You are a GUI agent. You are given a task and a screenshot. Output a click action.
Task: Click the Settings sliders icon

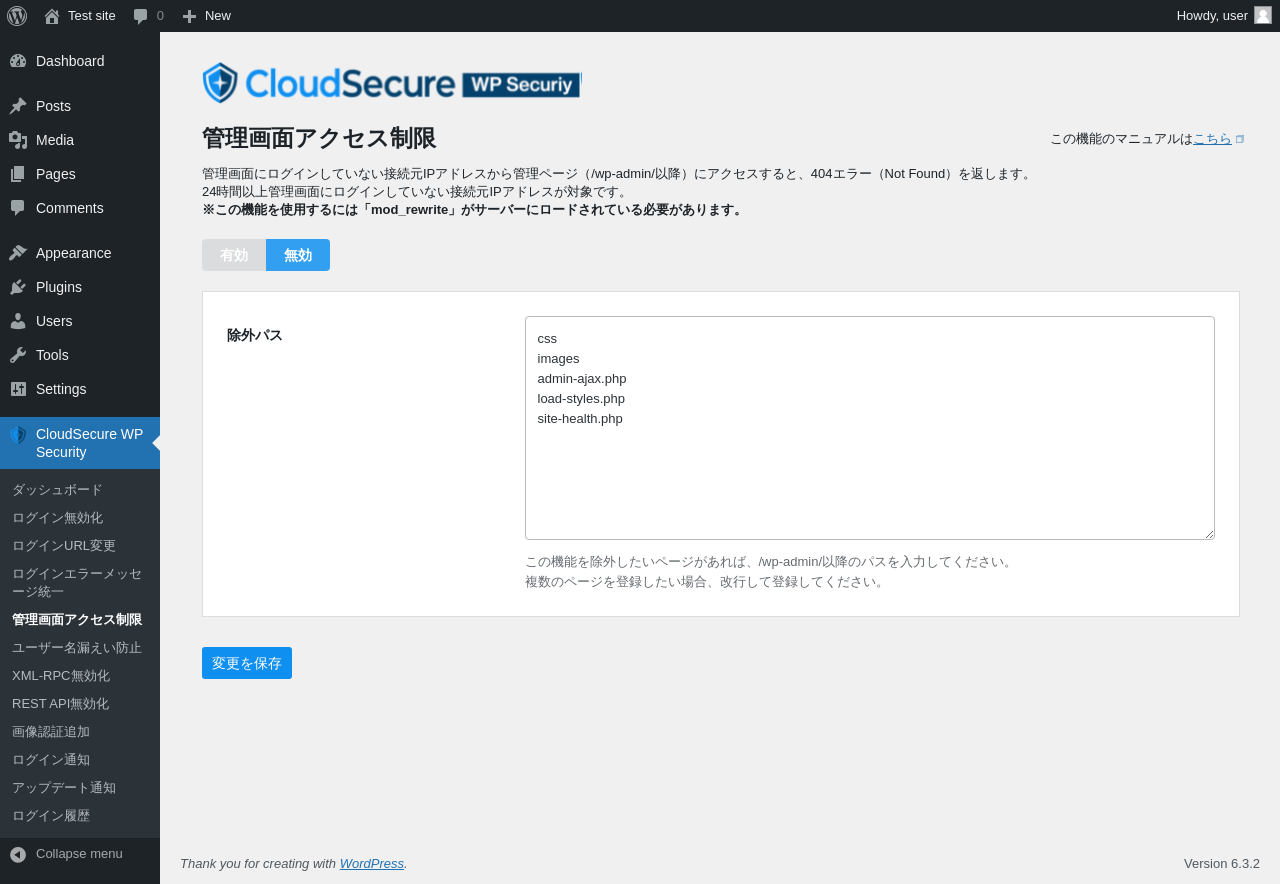click(18, 389)
